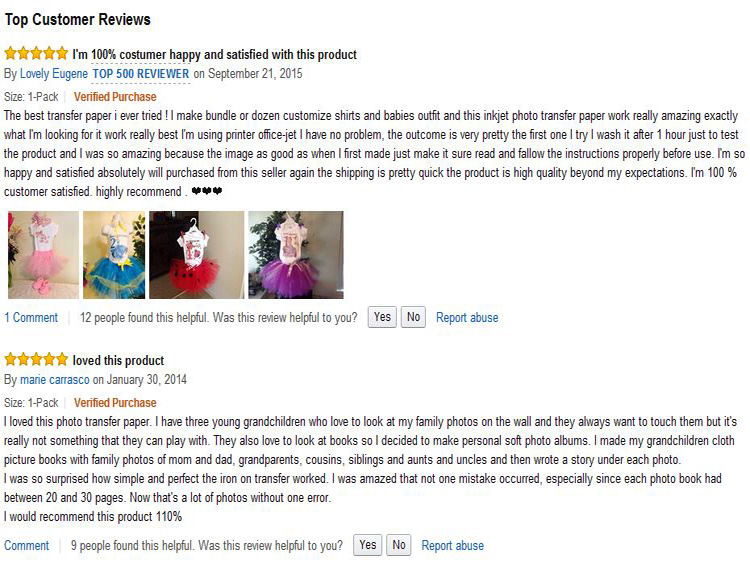
Task: Open the purple tutu outfit photo
Action: click(295, 255)
